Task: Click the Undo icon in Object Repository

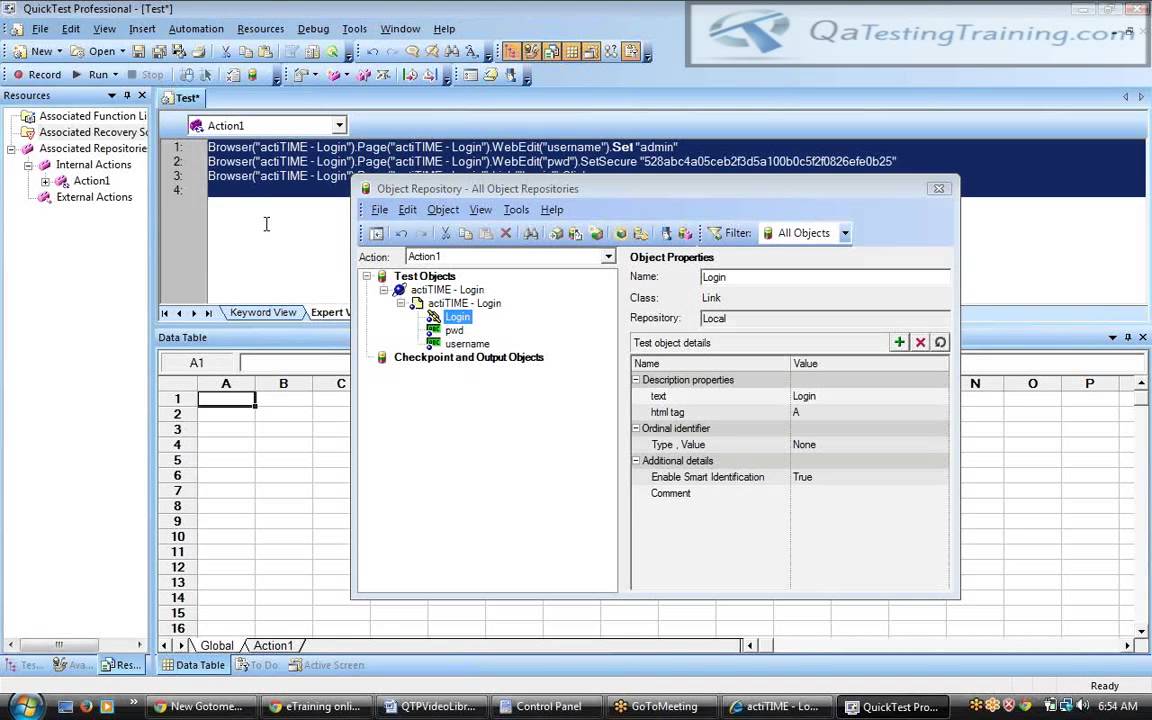Action: (401, 234)
